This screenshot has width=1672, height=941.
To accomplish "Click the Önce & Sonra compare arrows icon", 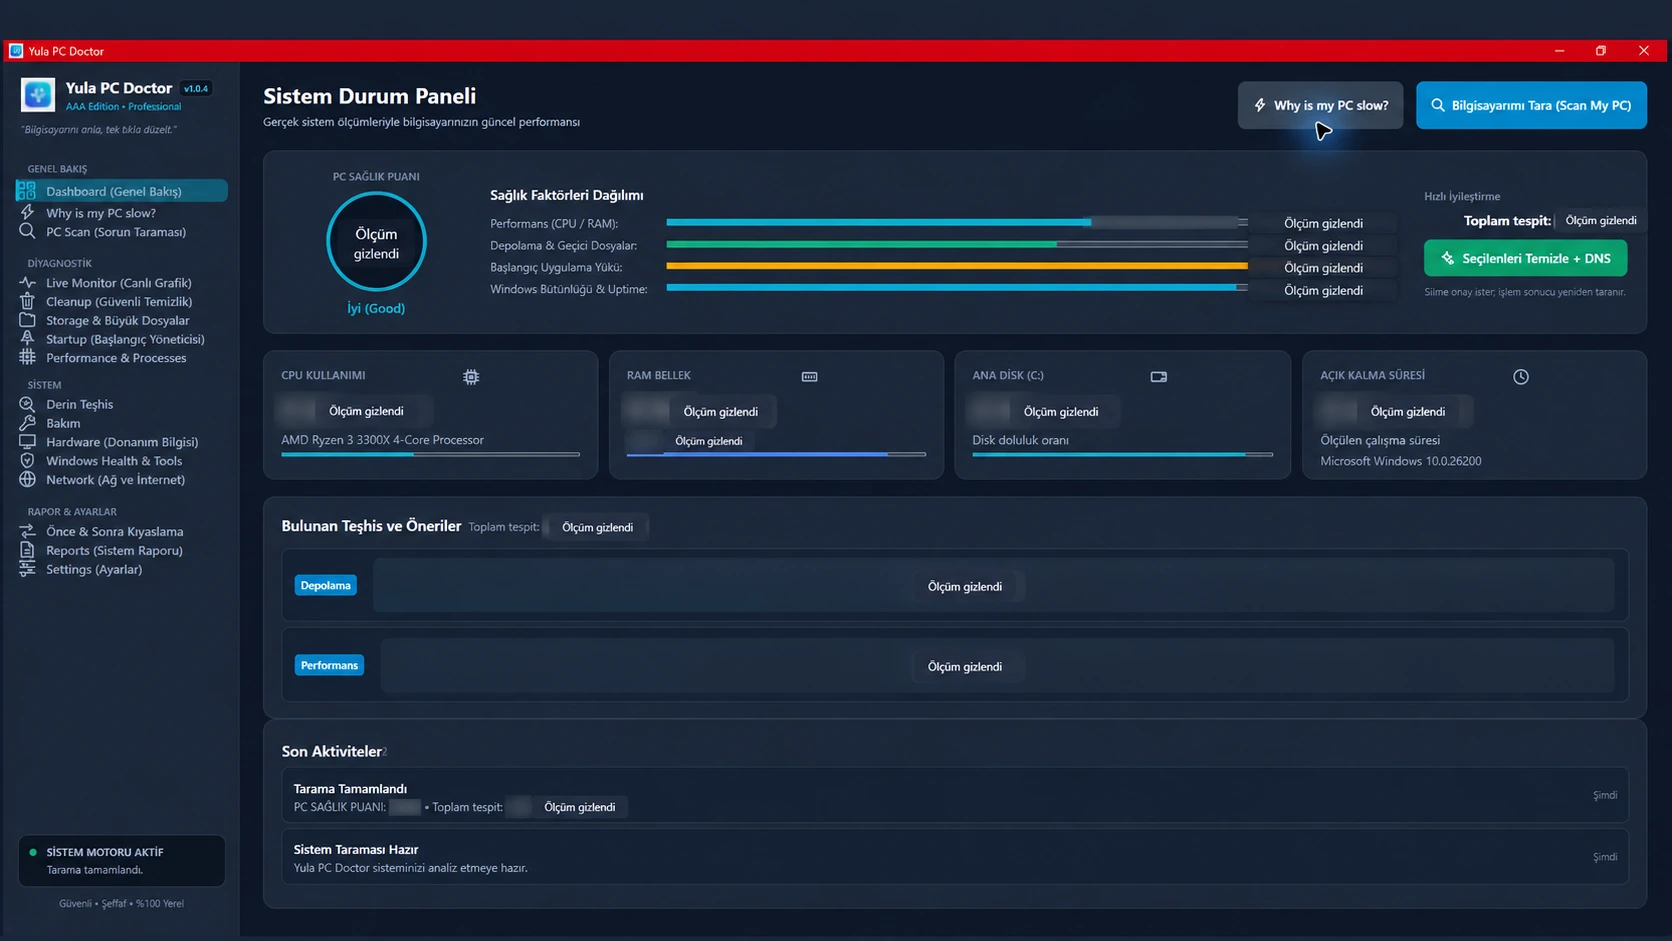I will (x=27, y=531).
